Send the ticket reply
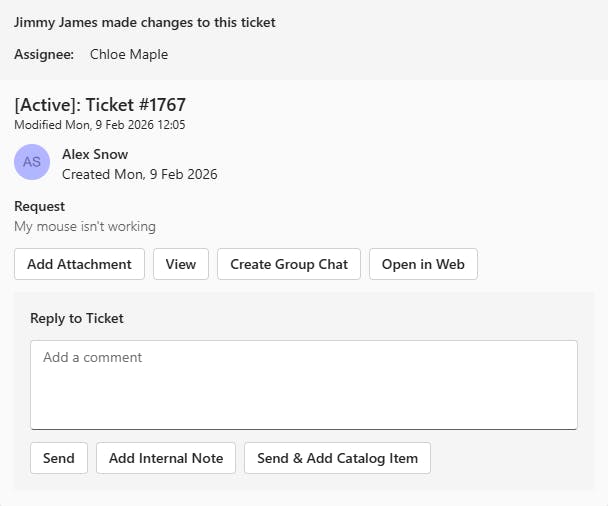The image size is (608, 506). point(59,458)
